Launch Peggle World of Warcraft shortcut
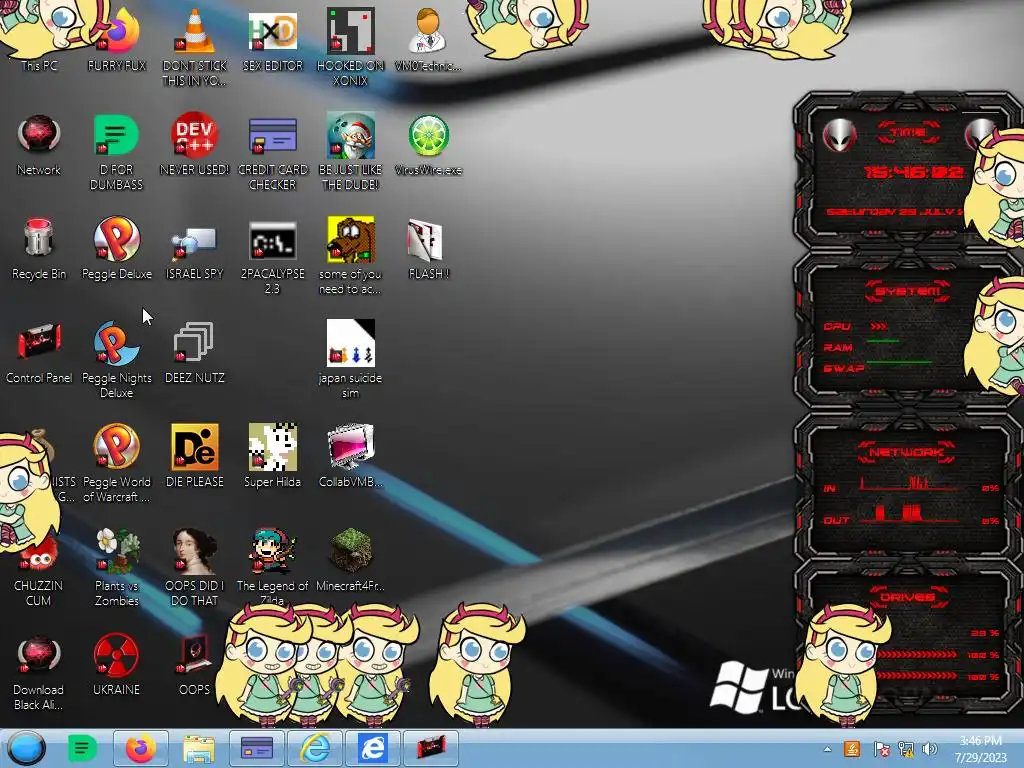 tap(116, 463)
